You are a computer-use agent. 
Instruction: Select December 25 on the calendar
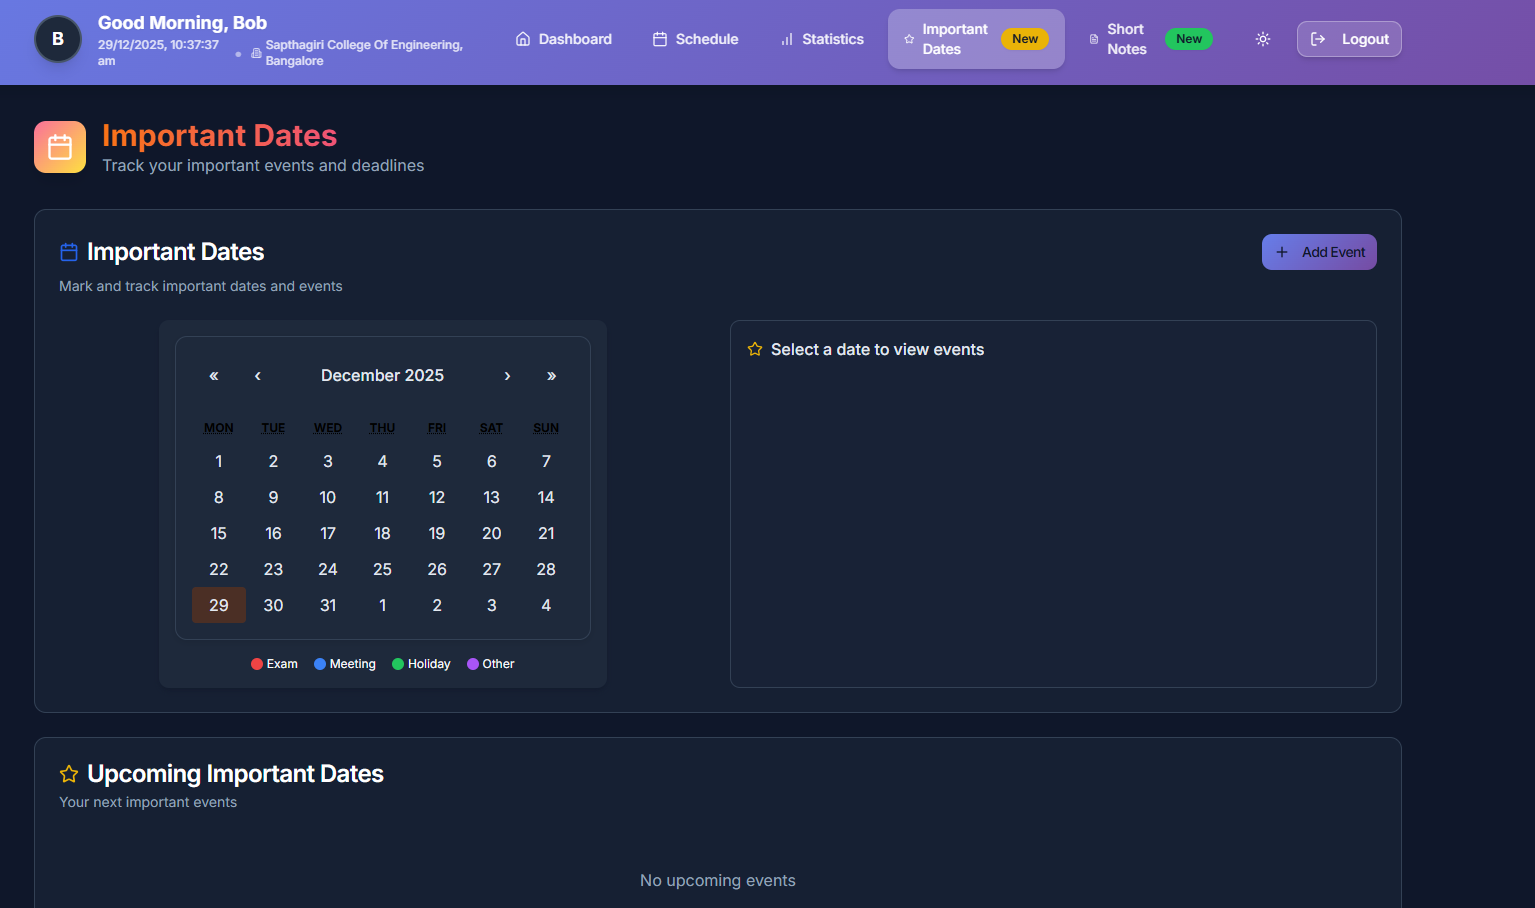(x=382, y=569)
